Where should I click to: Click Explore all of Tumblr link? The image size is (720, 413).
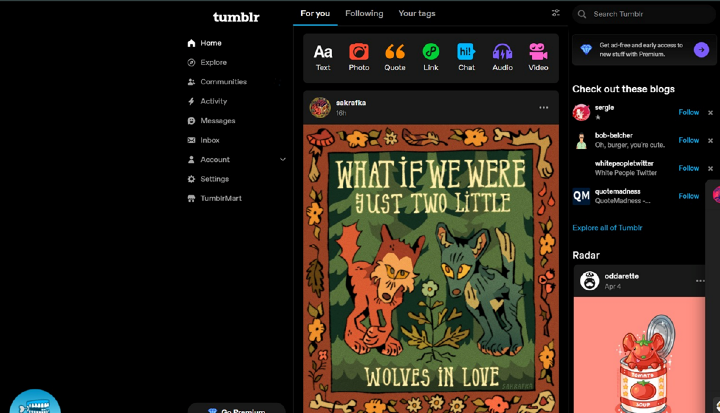607,228
